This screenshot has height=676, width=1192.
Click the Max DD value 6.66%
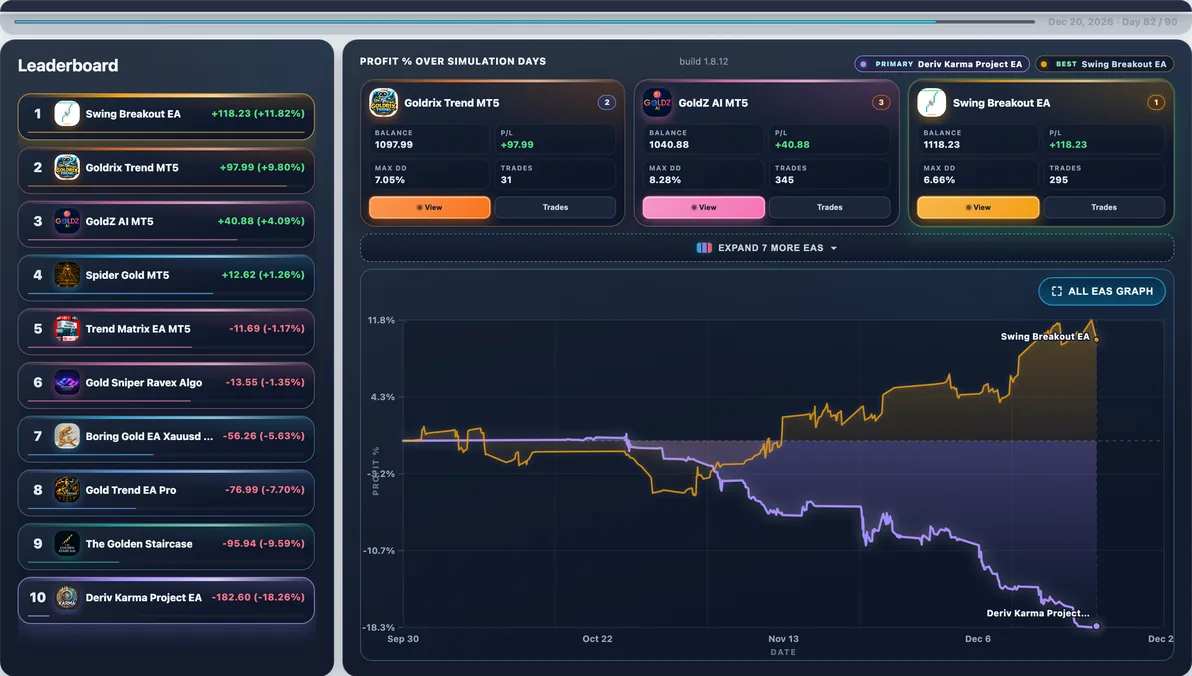(940, 180)
